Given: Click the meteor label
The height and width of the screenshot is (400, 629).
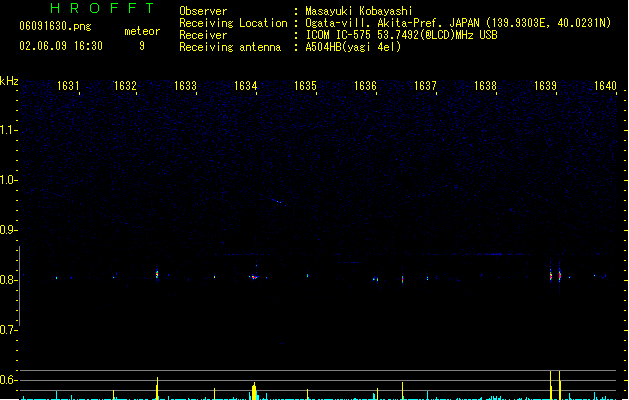Looking at the screenshot, I should pos(142,31).
